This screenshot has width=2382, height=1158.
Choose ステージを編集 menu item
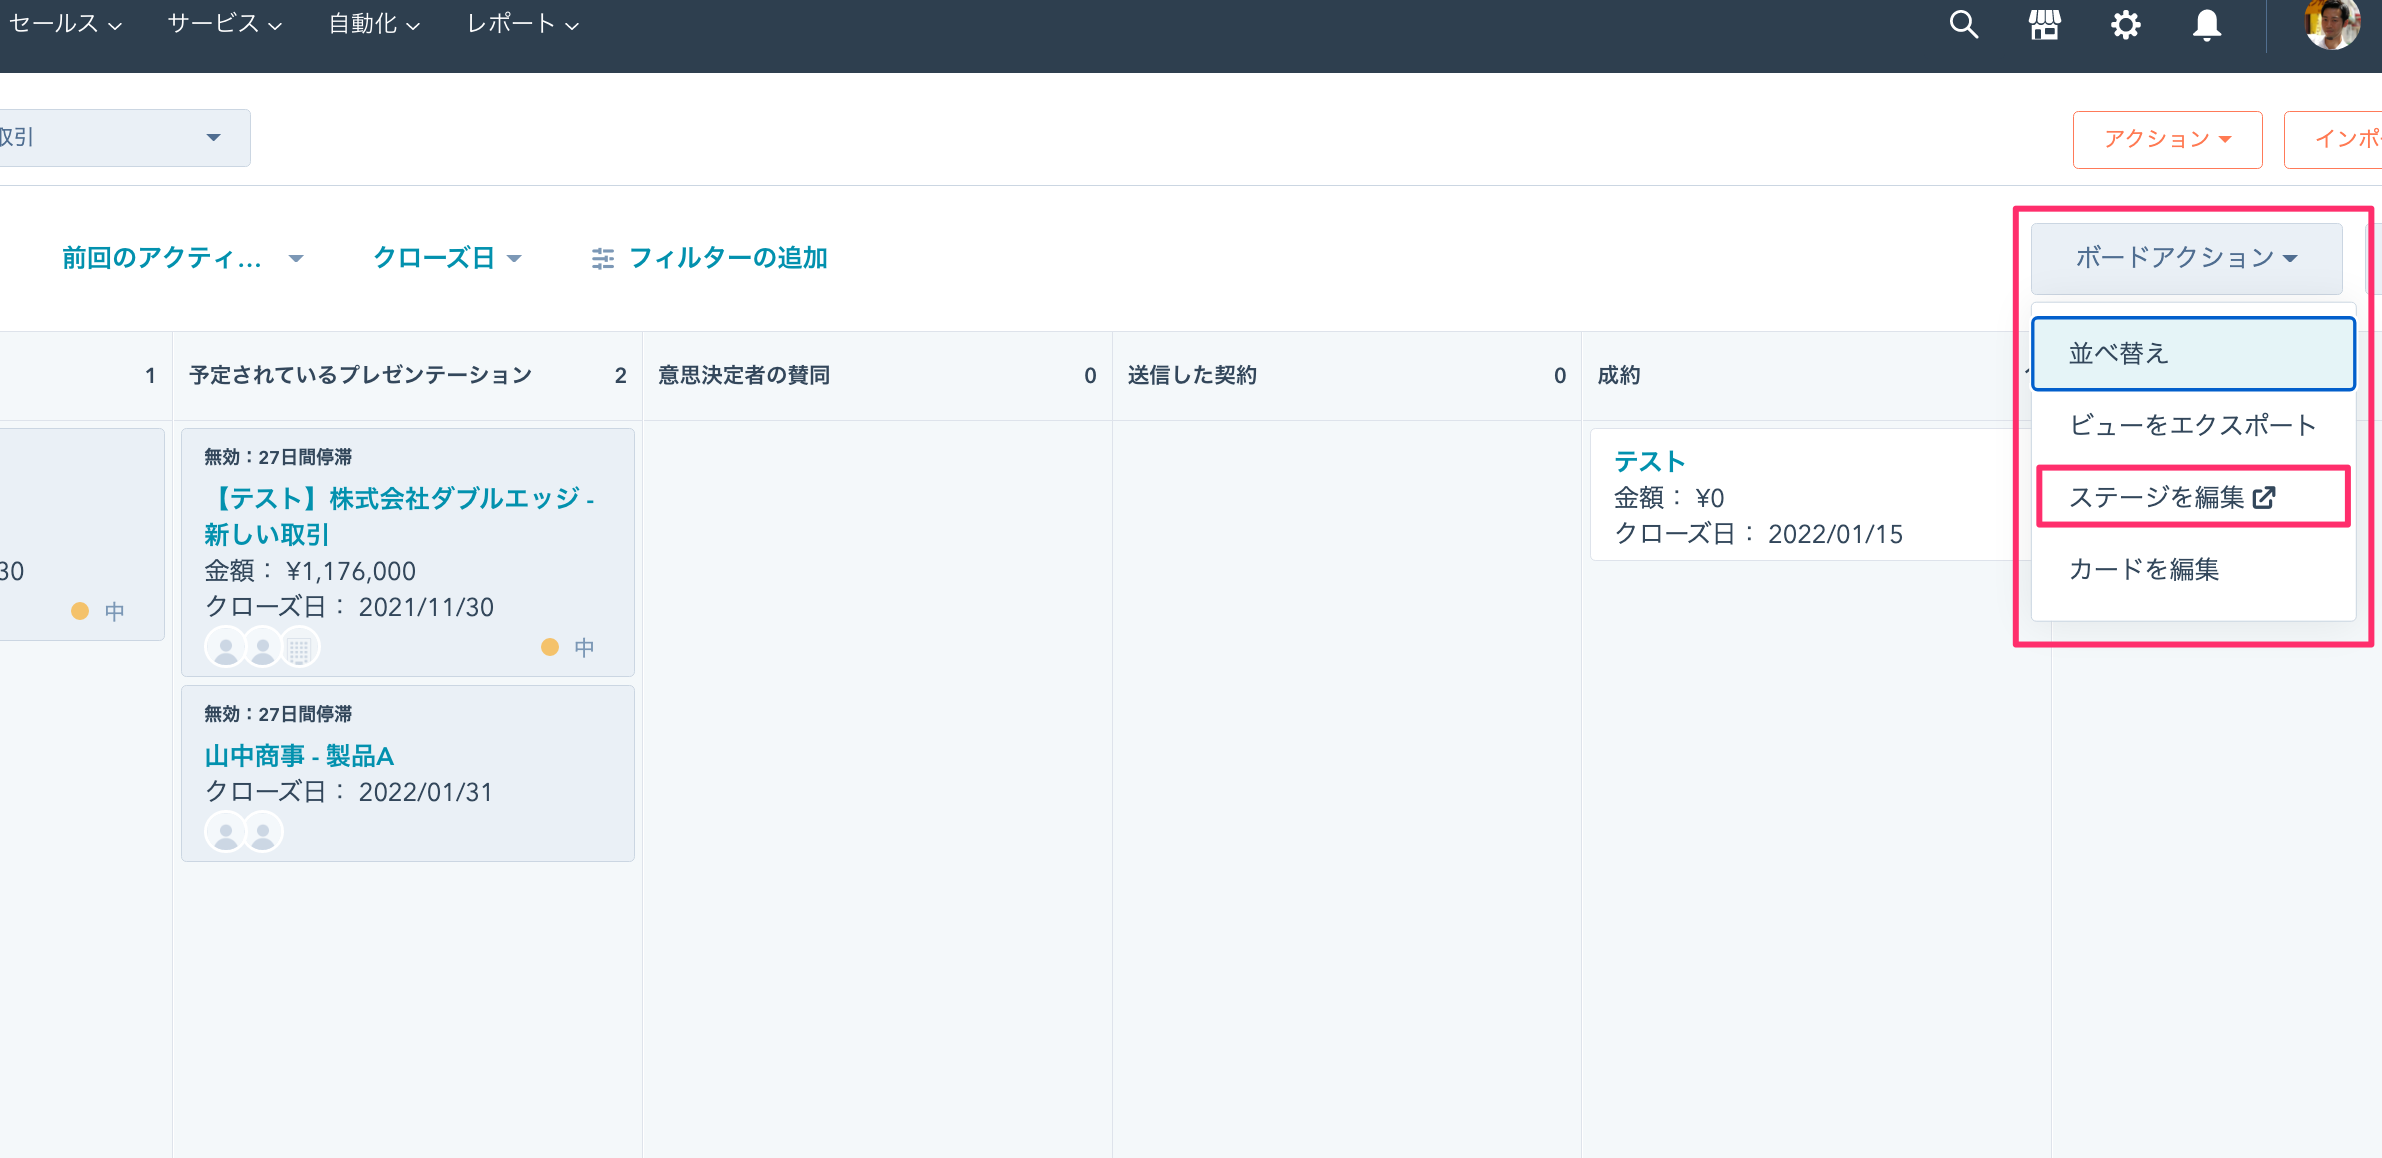pyautogui.click(x=2194, y=497)
